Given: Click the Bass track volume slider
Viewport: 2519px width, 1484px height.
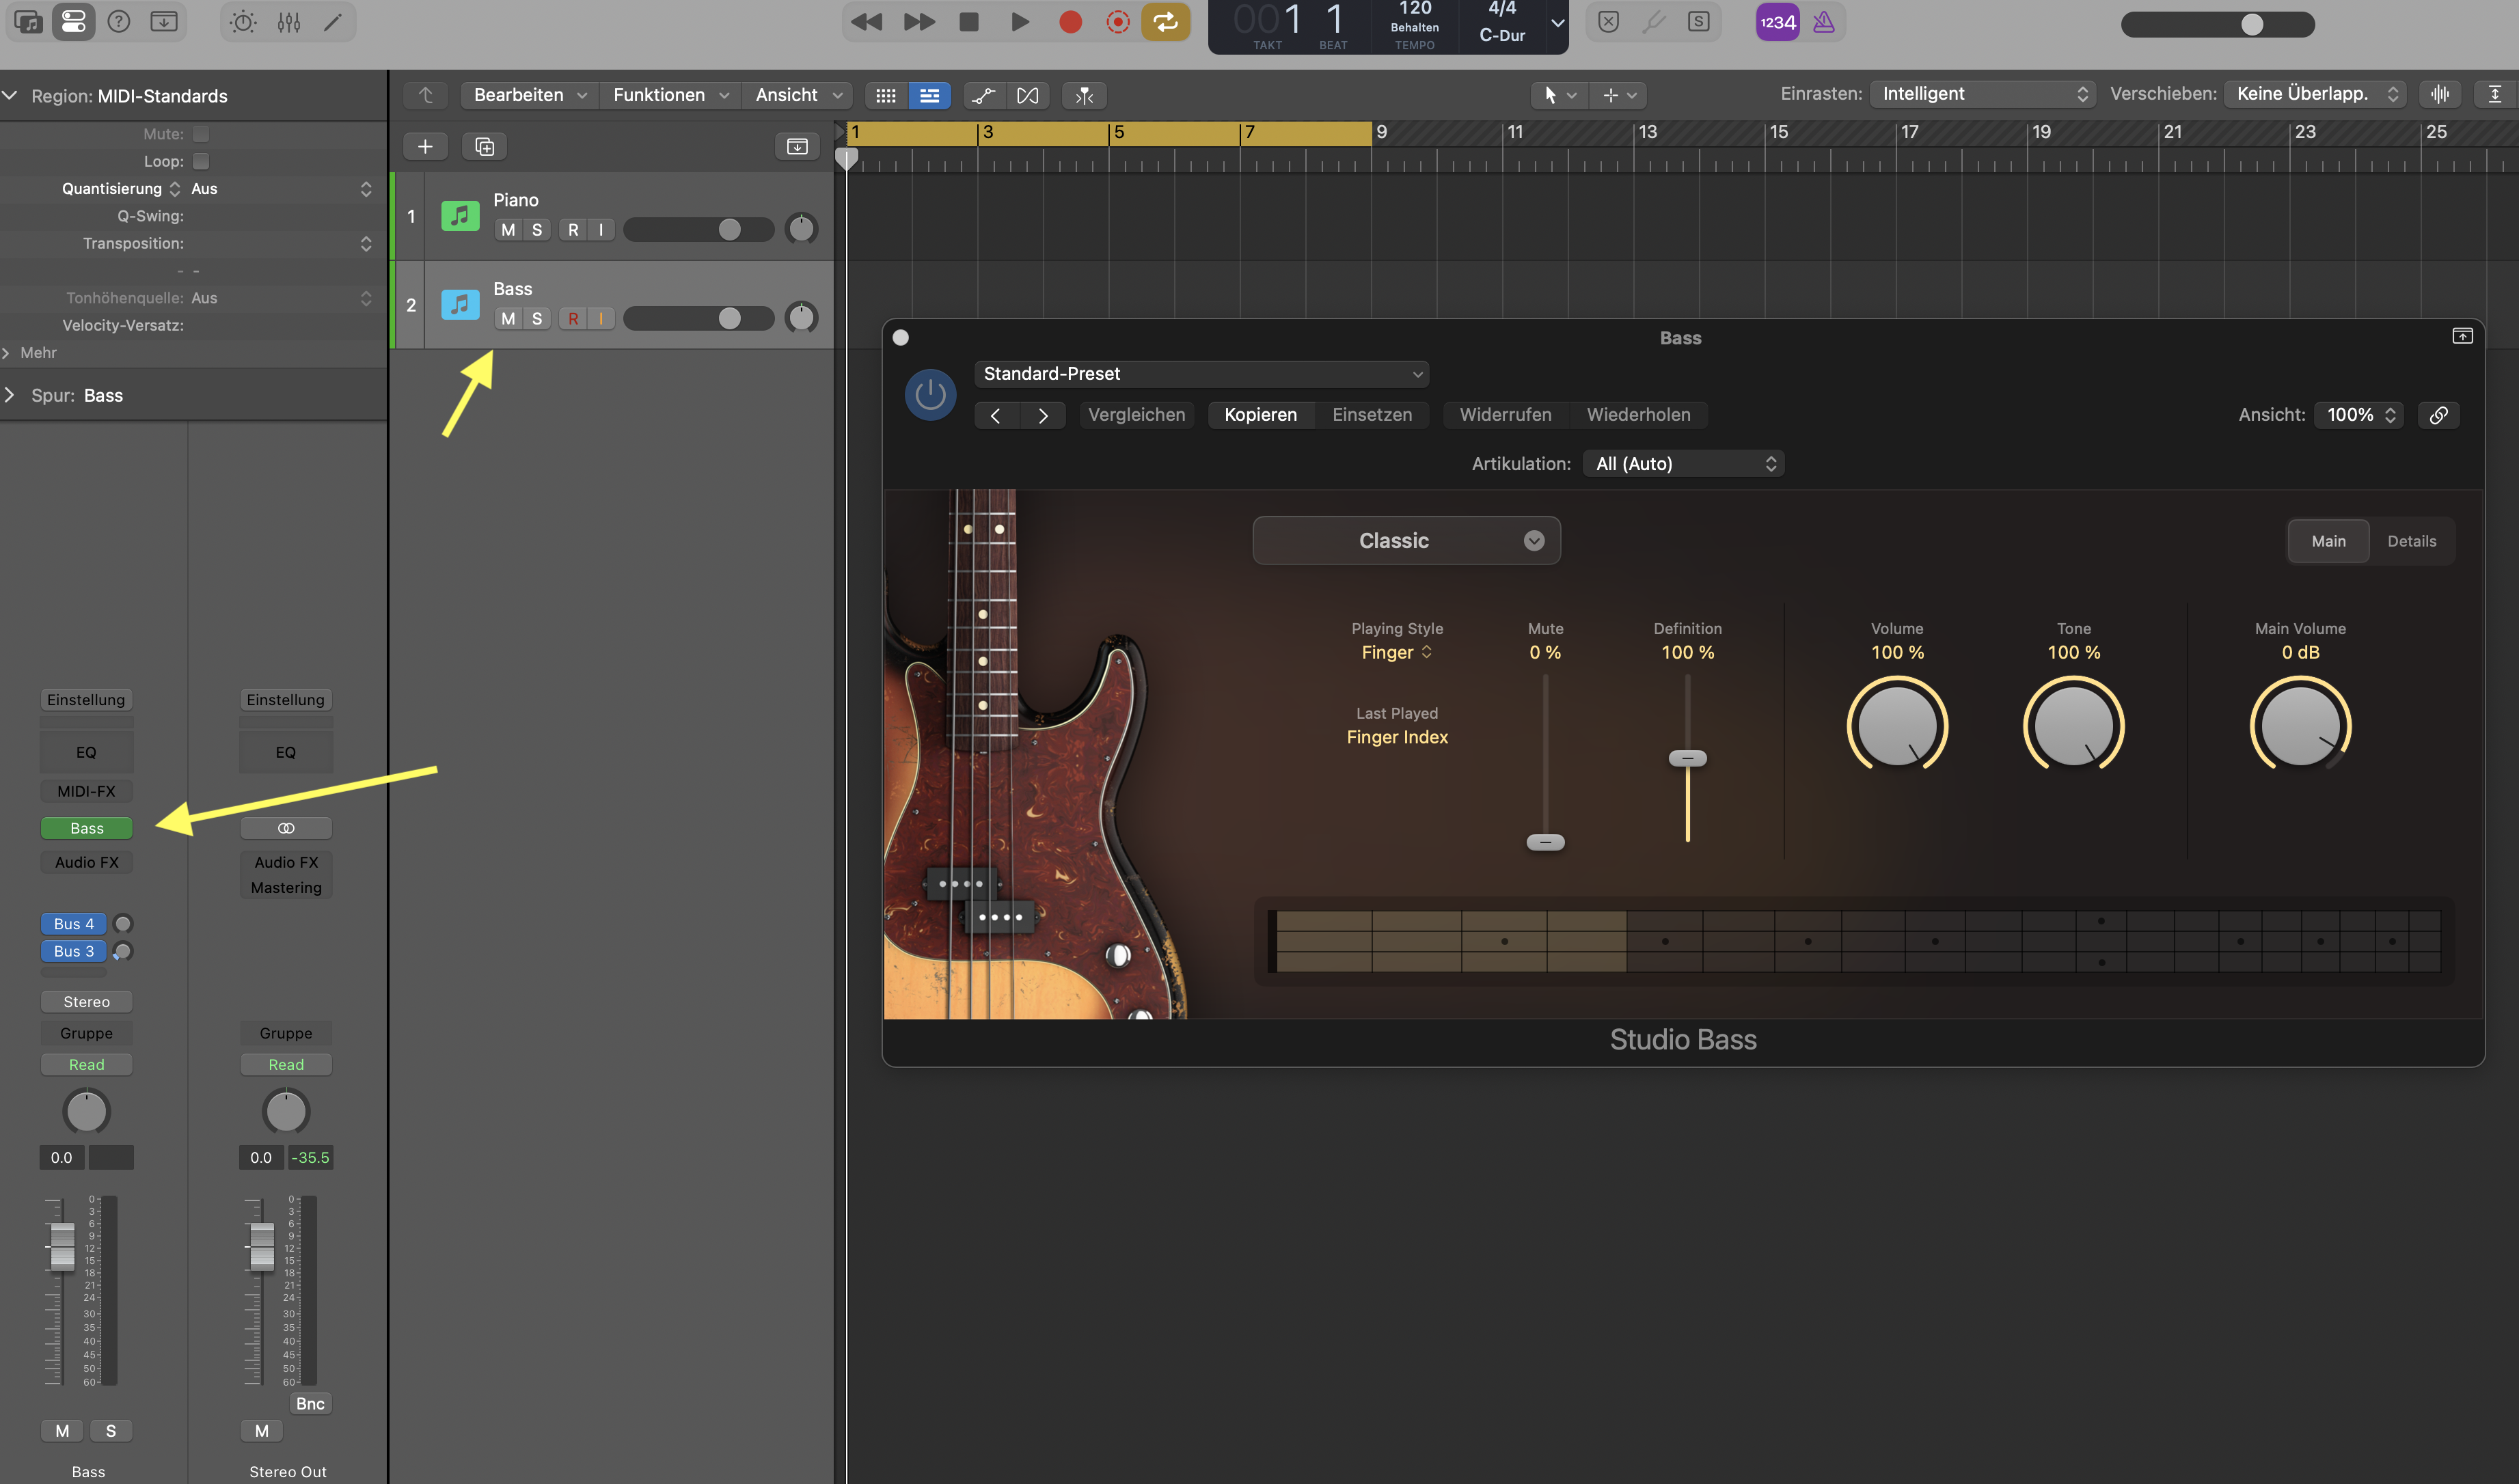Looking at the screenshot, I should [699, 319].
